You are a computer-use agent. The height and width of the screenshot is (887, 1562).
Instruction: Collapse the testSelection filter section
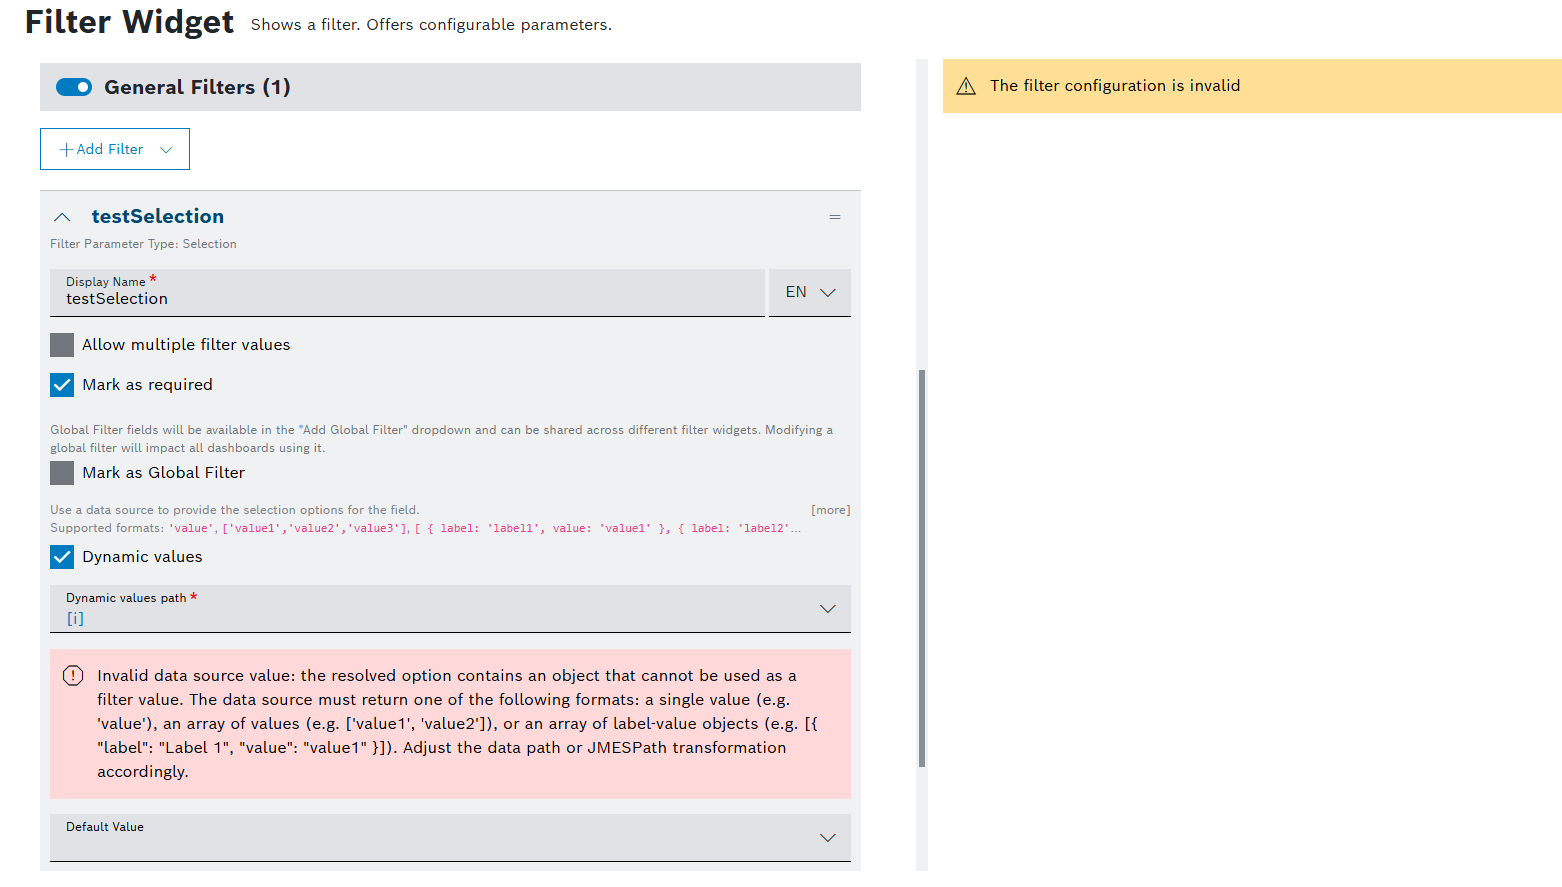(62, 217)
